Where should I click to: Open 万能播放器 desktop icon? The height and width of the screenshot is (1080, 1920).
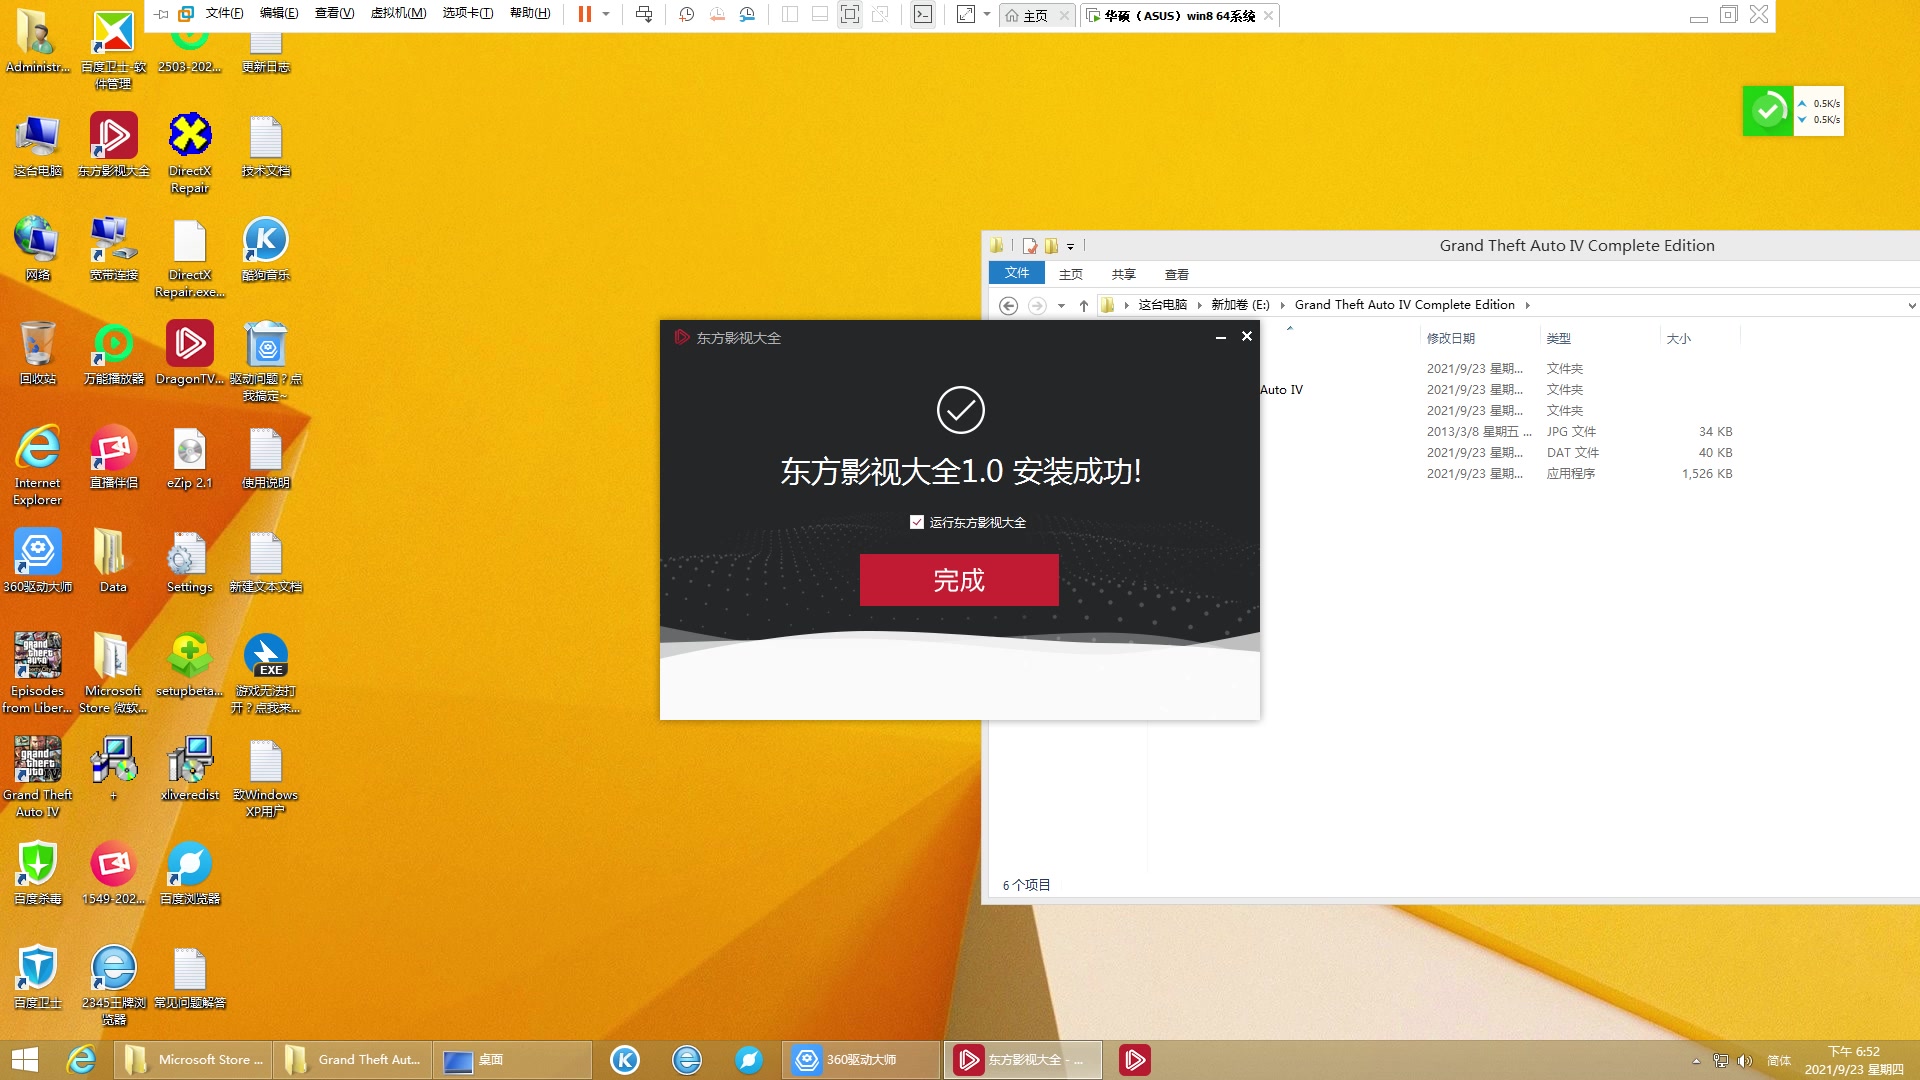[x=113, y=354]
